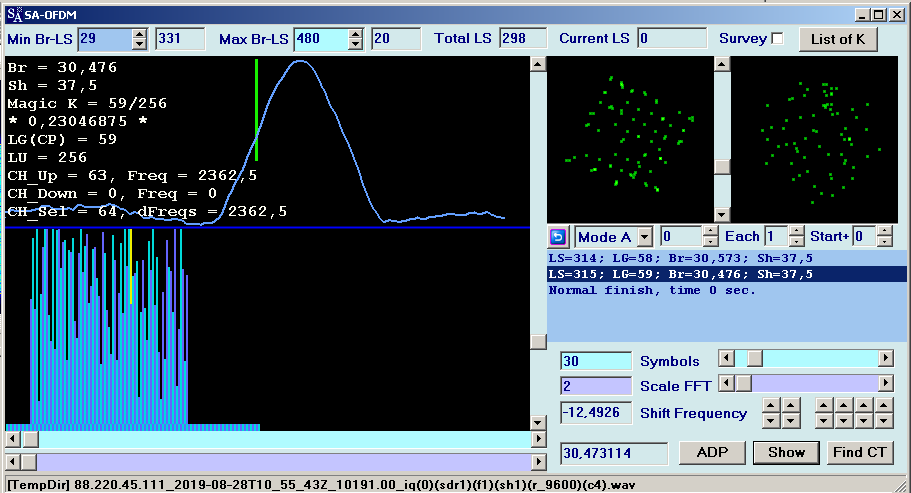This screenshot has height=493, width=911.
Task: Click the Scale FFT slider left arrow
Action: (726, 383)
